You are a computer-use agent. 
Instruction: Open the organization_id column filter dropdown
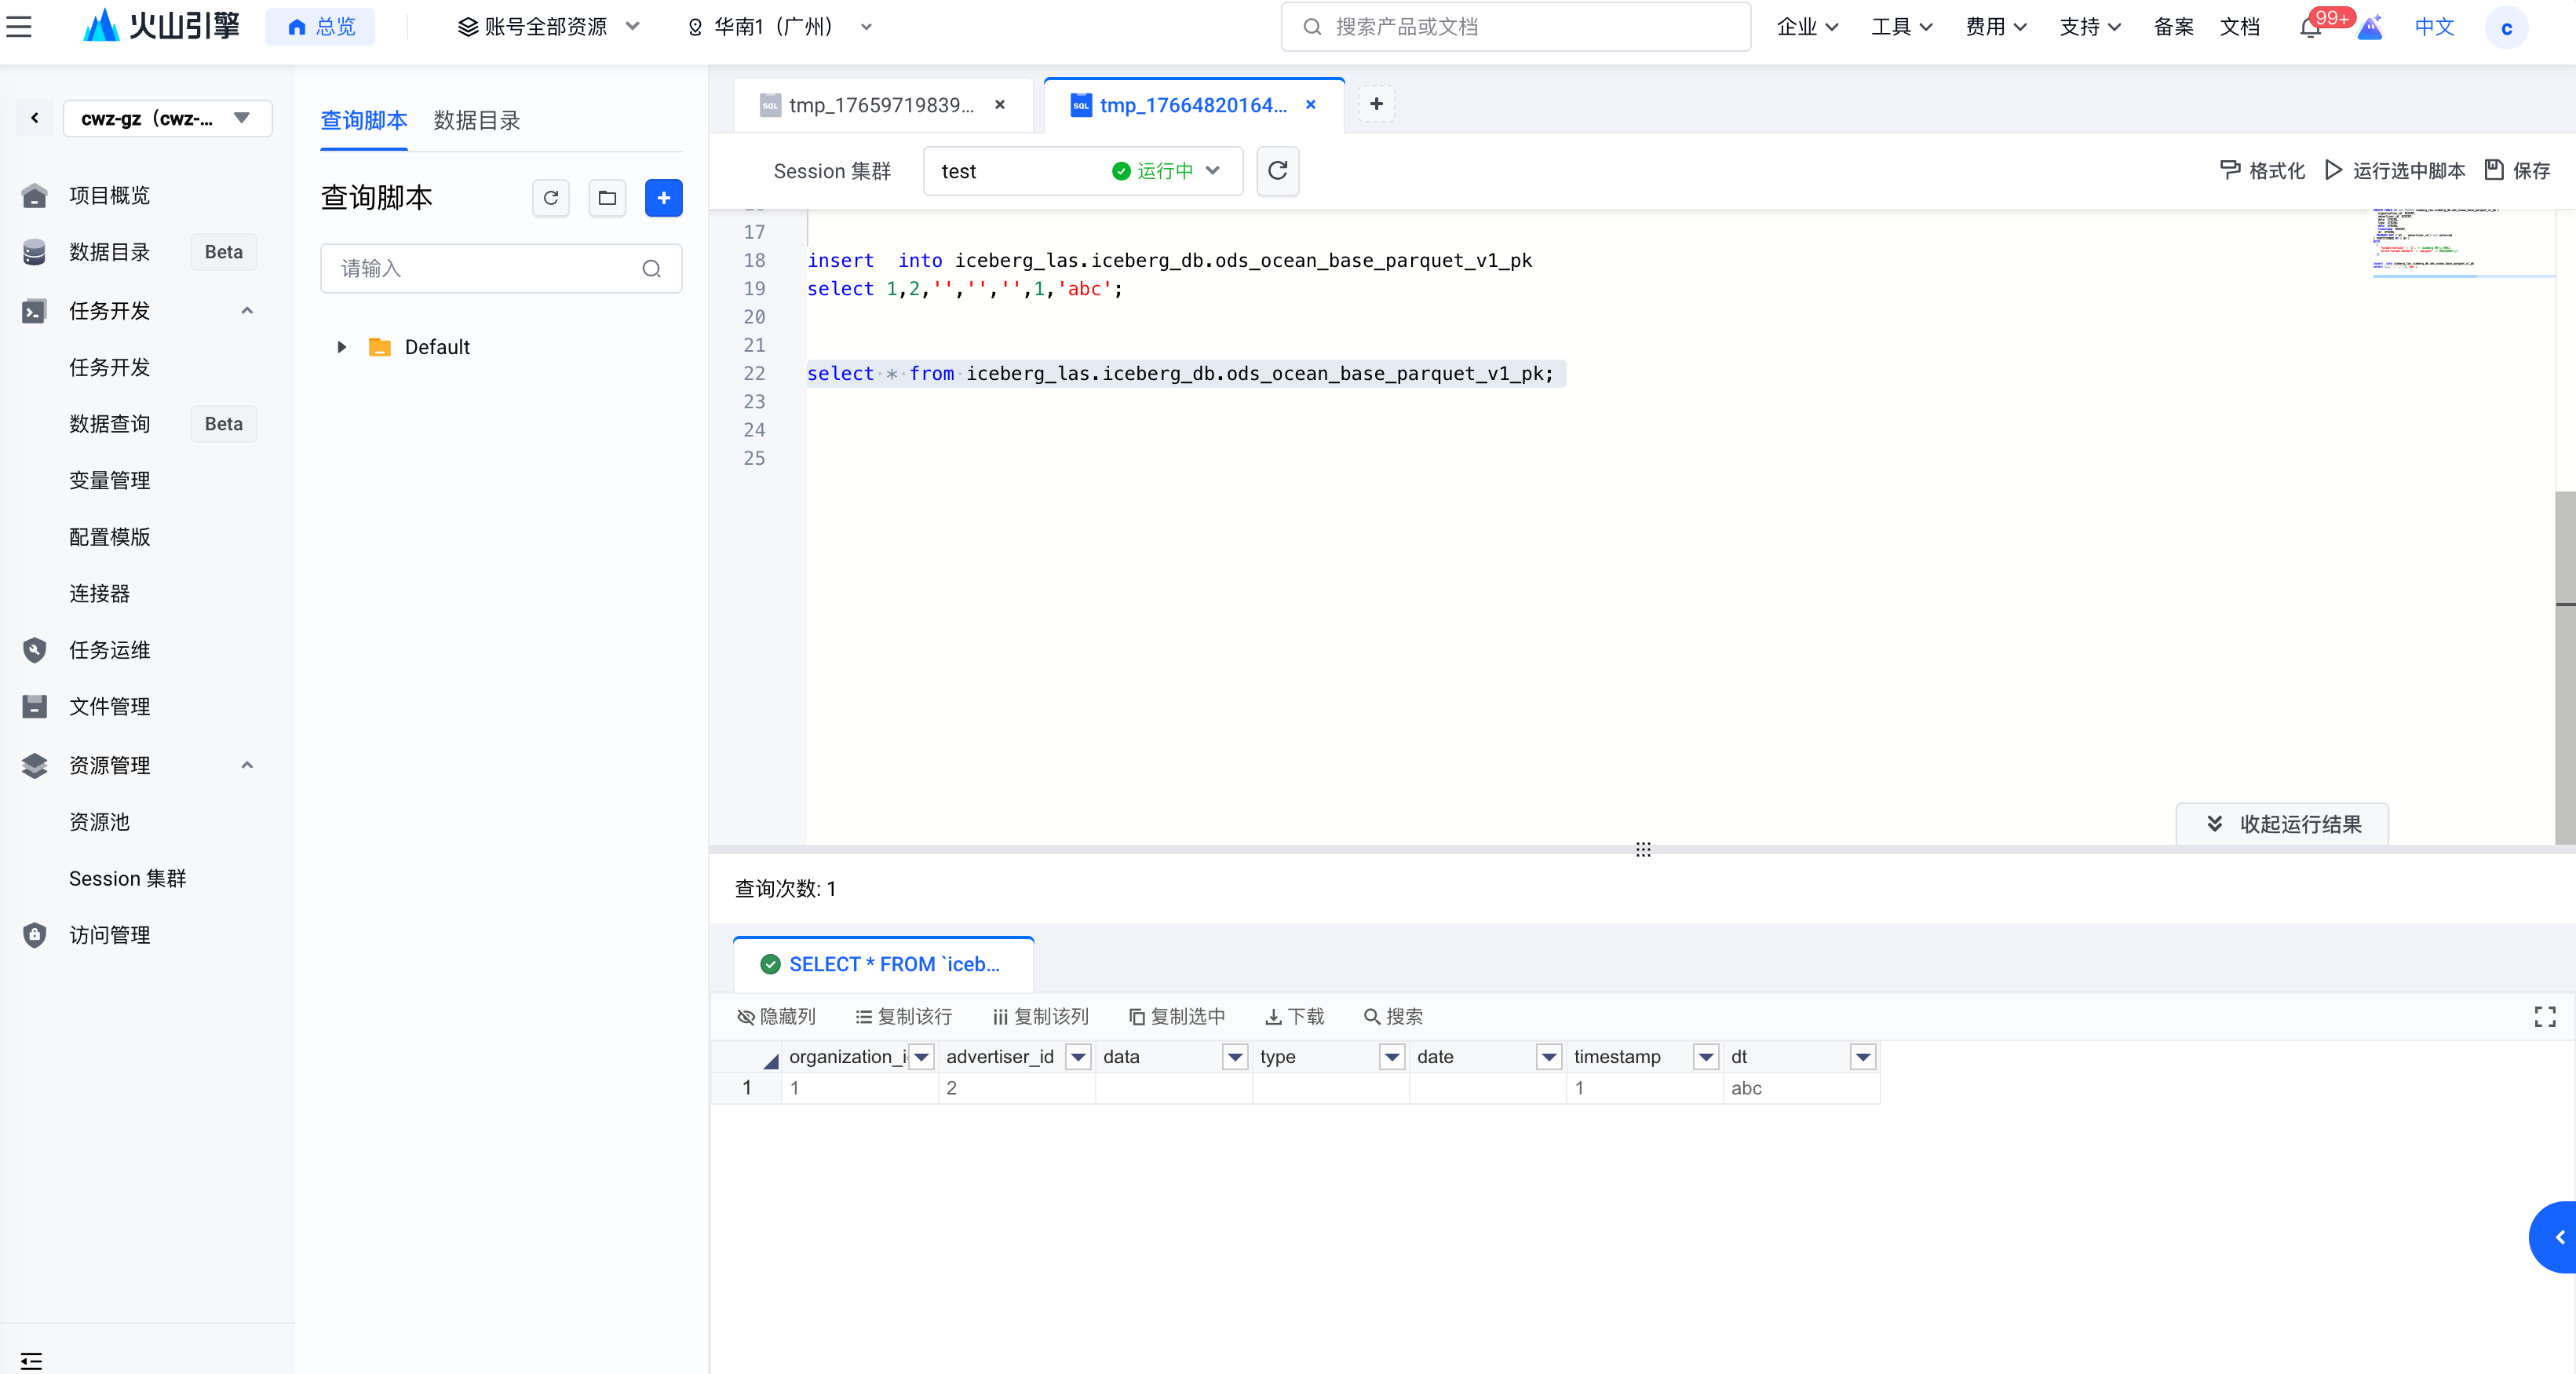921,1057
